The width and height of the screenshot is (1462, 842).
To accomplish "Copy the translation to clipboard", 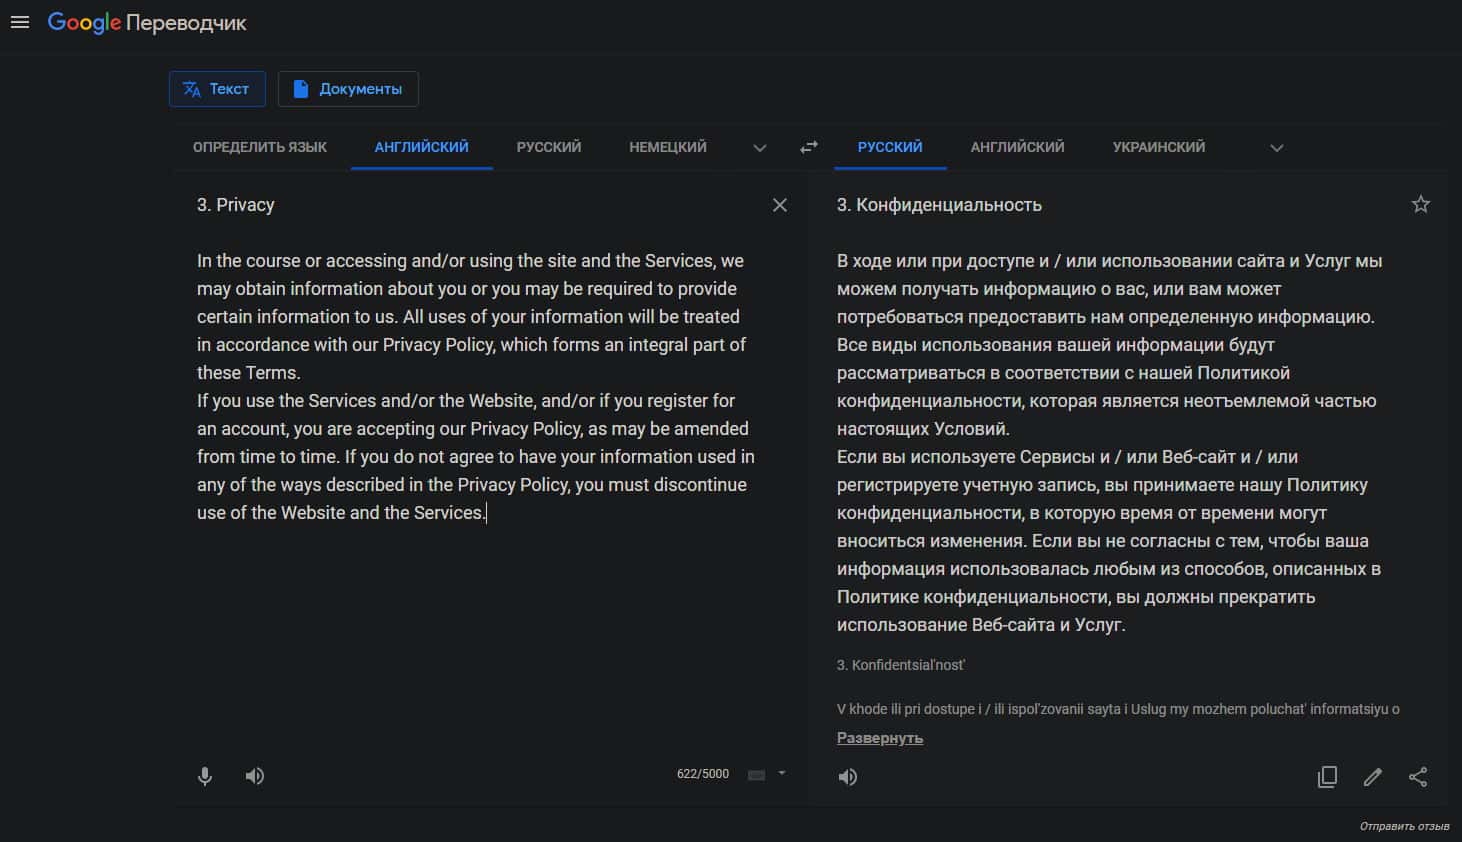I will click(1327, 777).
